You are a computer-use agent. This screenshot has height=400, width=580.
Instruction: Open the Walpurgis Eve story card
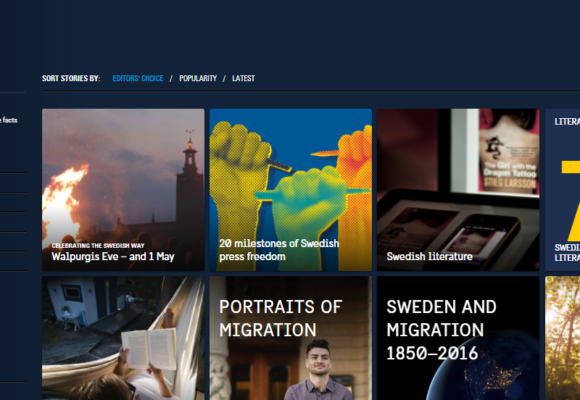tap(123, 190)
